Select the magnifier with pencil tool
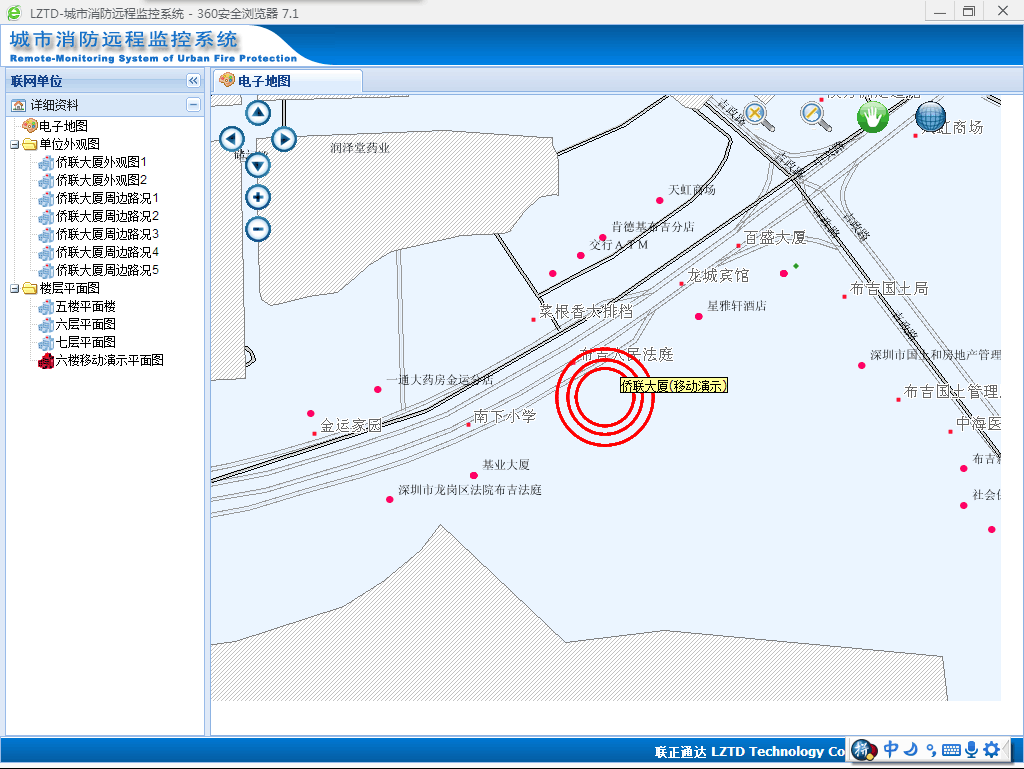Image resolution: width=1024 pixels, height=769 pixels. [816, 115]
